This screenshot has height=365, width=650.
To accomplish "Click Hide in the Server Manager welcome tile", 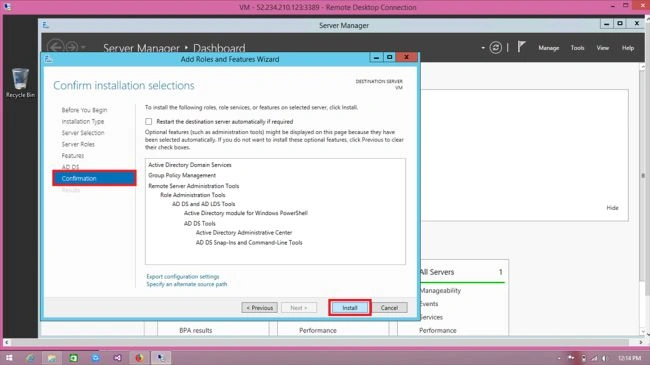I will (612, 208).
